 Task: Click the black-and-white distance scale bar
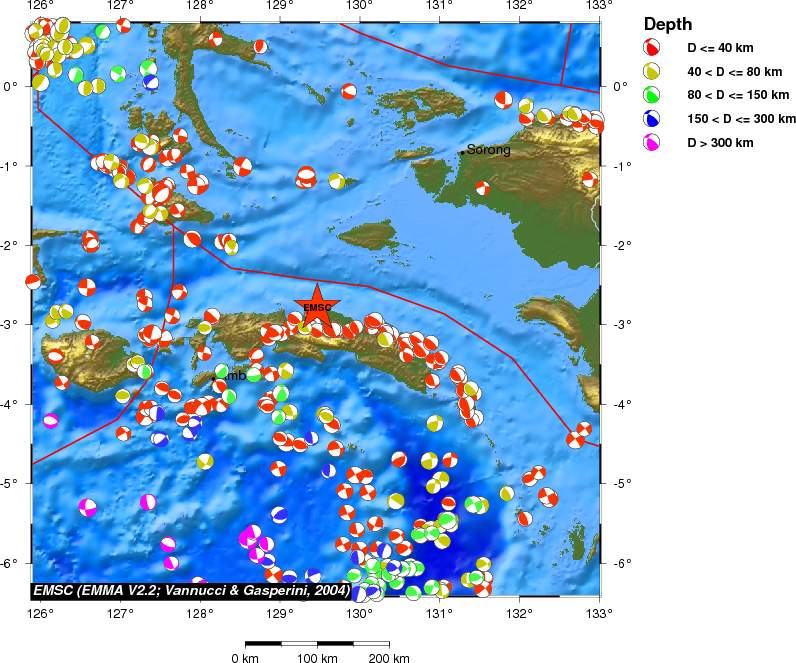point(317,642)
